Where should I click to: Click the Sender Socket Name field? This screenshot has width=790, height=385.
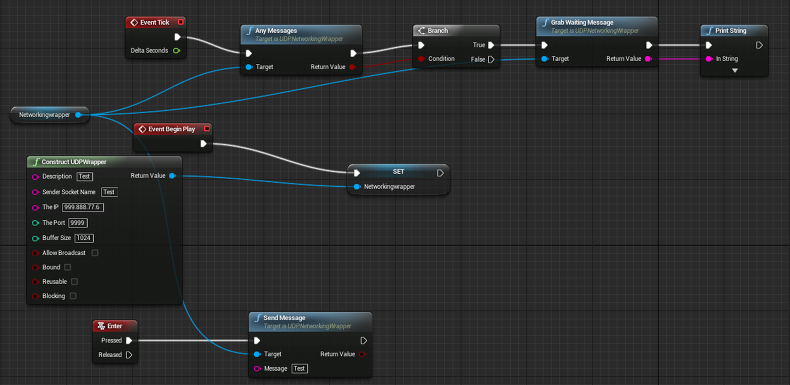click(x=109, y=192)
